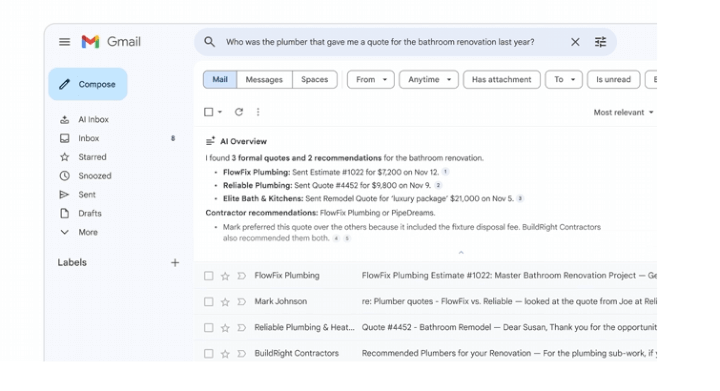Star the FlowFix Plumbing email
Viewport: 720px width, 391px height.
point(225,276)
